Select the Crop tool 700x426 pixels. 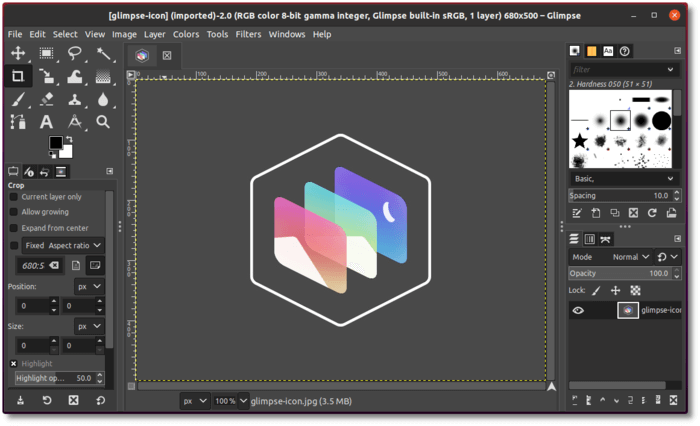click(x=18, y=76)
